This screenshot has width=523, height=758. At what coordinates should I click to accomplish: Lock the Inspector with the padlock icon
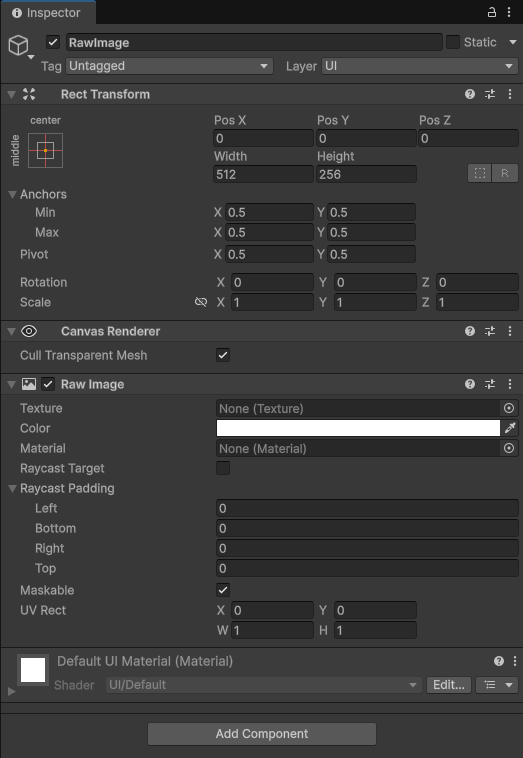492,12
